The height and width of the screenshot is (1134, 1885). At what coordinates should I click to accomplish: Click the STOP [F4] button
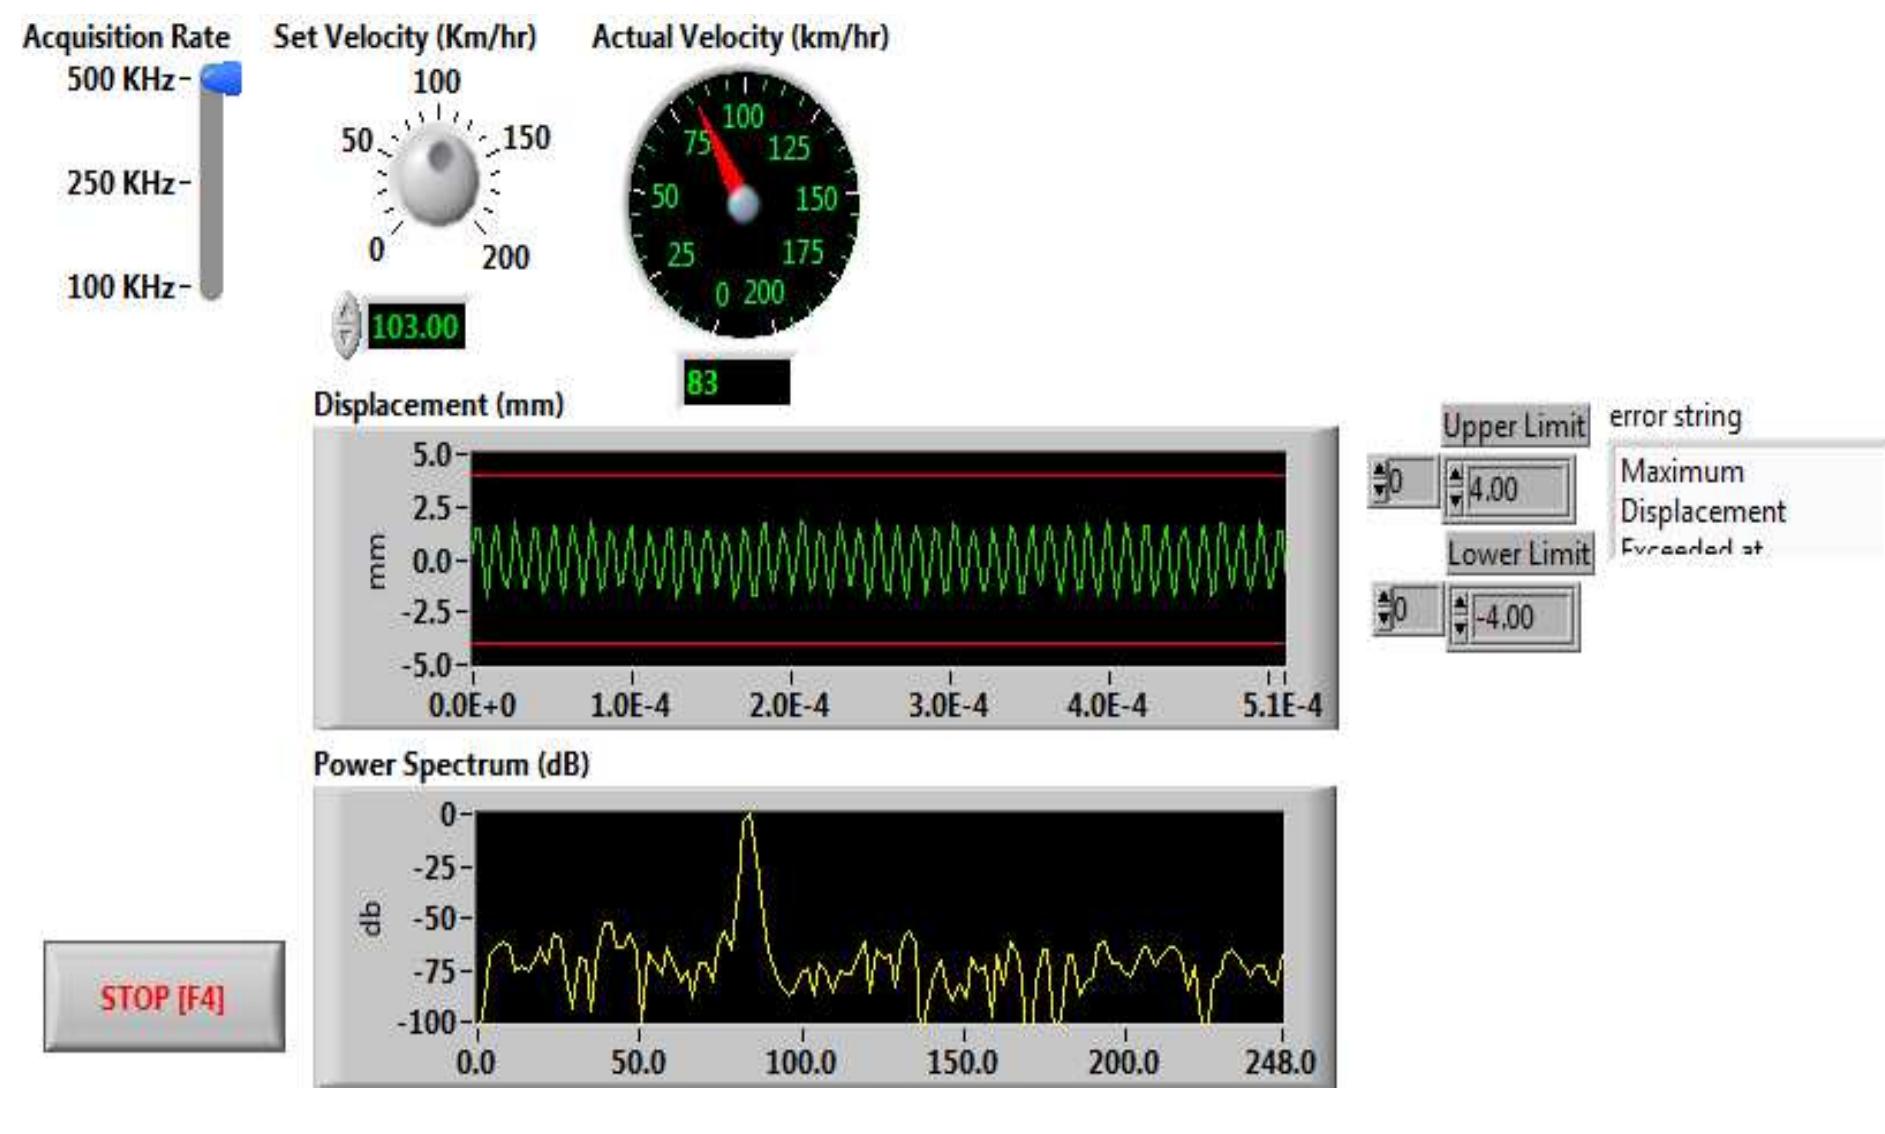[164, 996]
